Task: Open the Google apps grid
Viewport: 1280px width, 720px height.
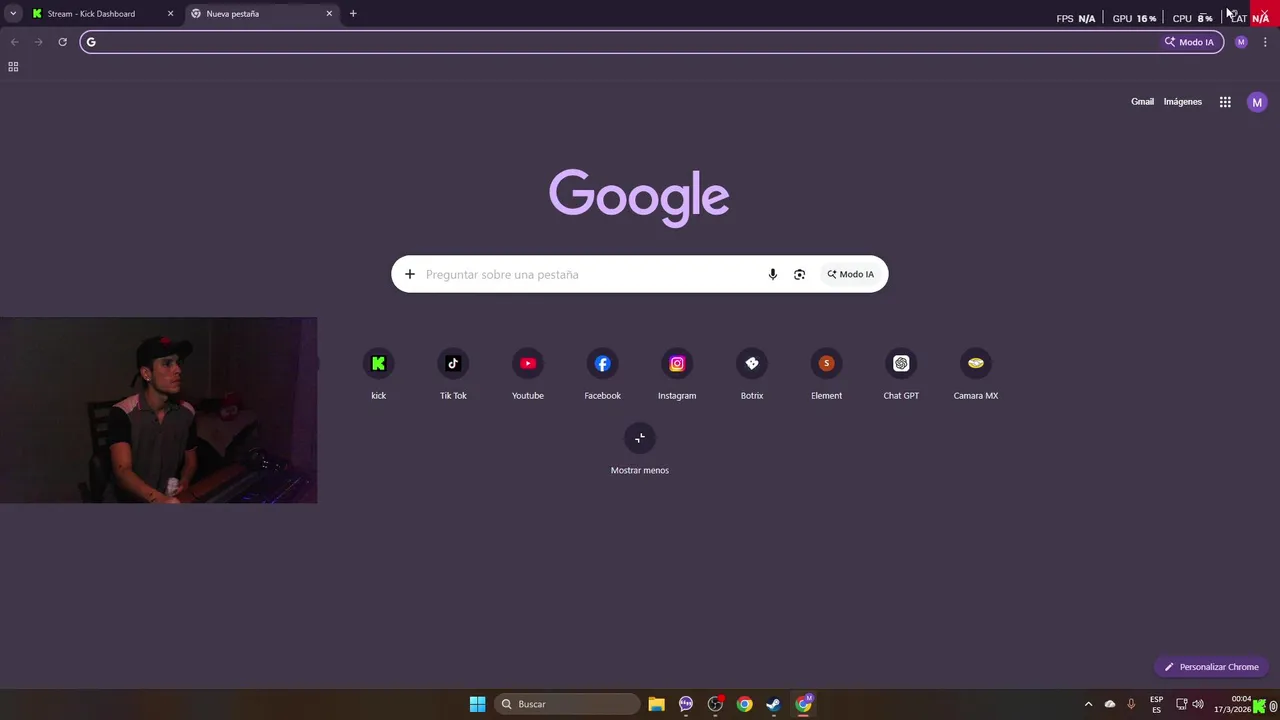Action: (x=1225, y=102)
